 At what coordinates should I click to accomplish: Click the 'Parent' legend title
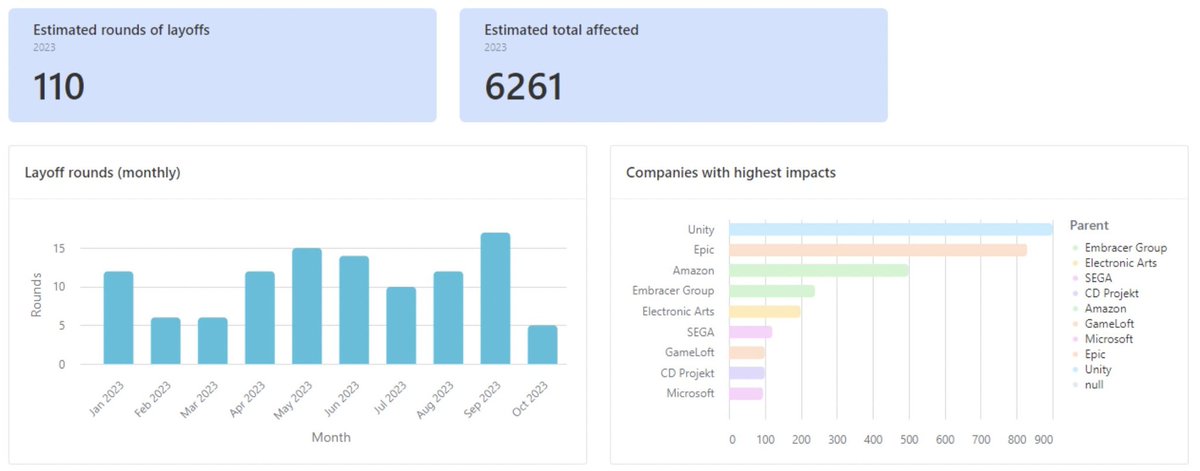tap(1089, 226)
